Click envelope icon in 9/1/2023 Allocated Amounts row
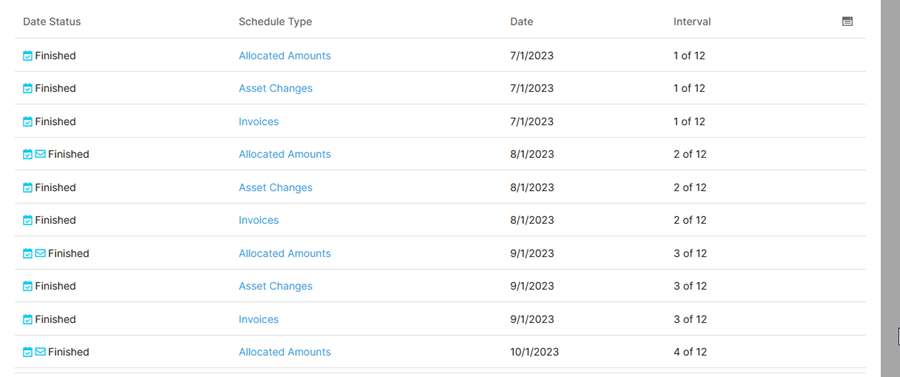The height and width of the screenshot is (377, 900). click(x=40, y=253)
